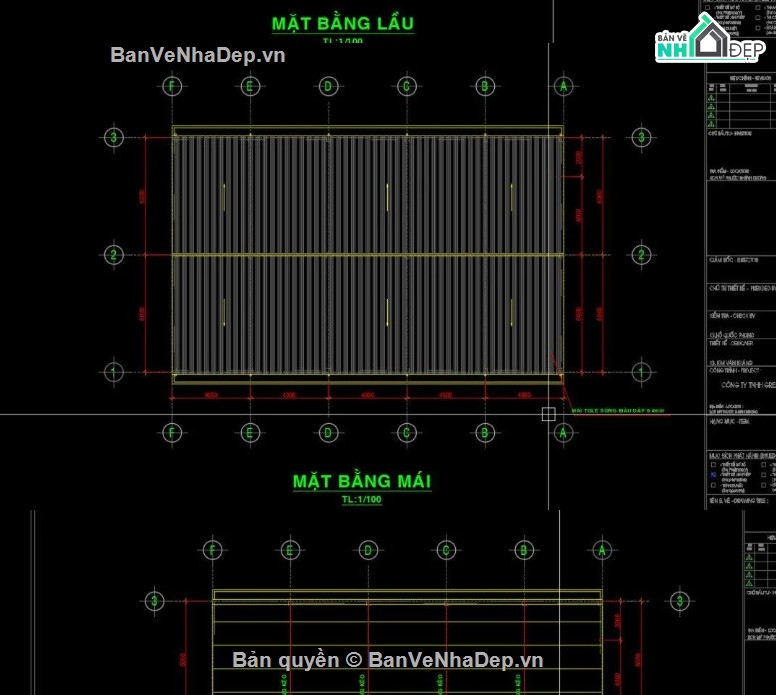Select the 'GIÁM ĐỐC - DIRECTOR' title block label
The width and height of the screenshot is (776, 695).
coord(733,260)
